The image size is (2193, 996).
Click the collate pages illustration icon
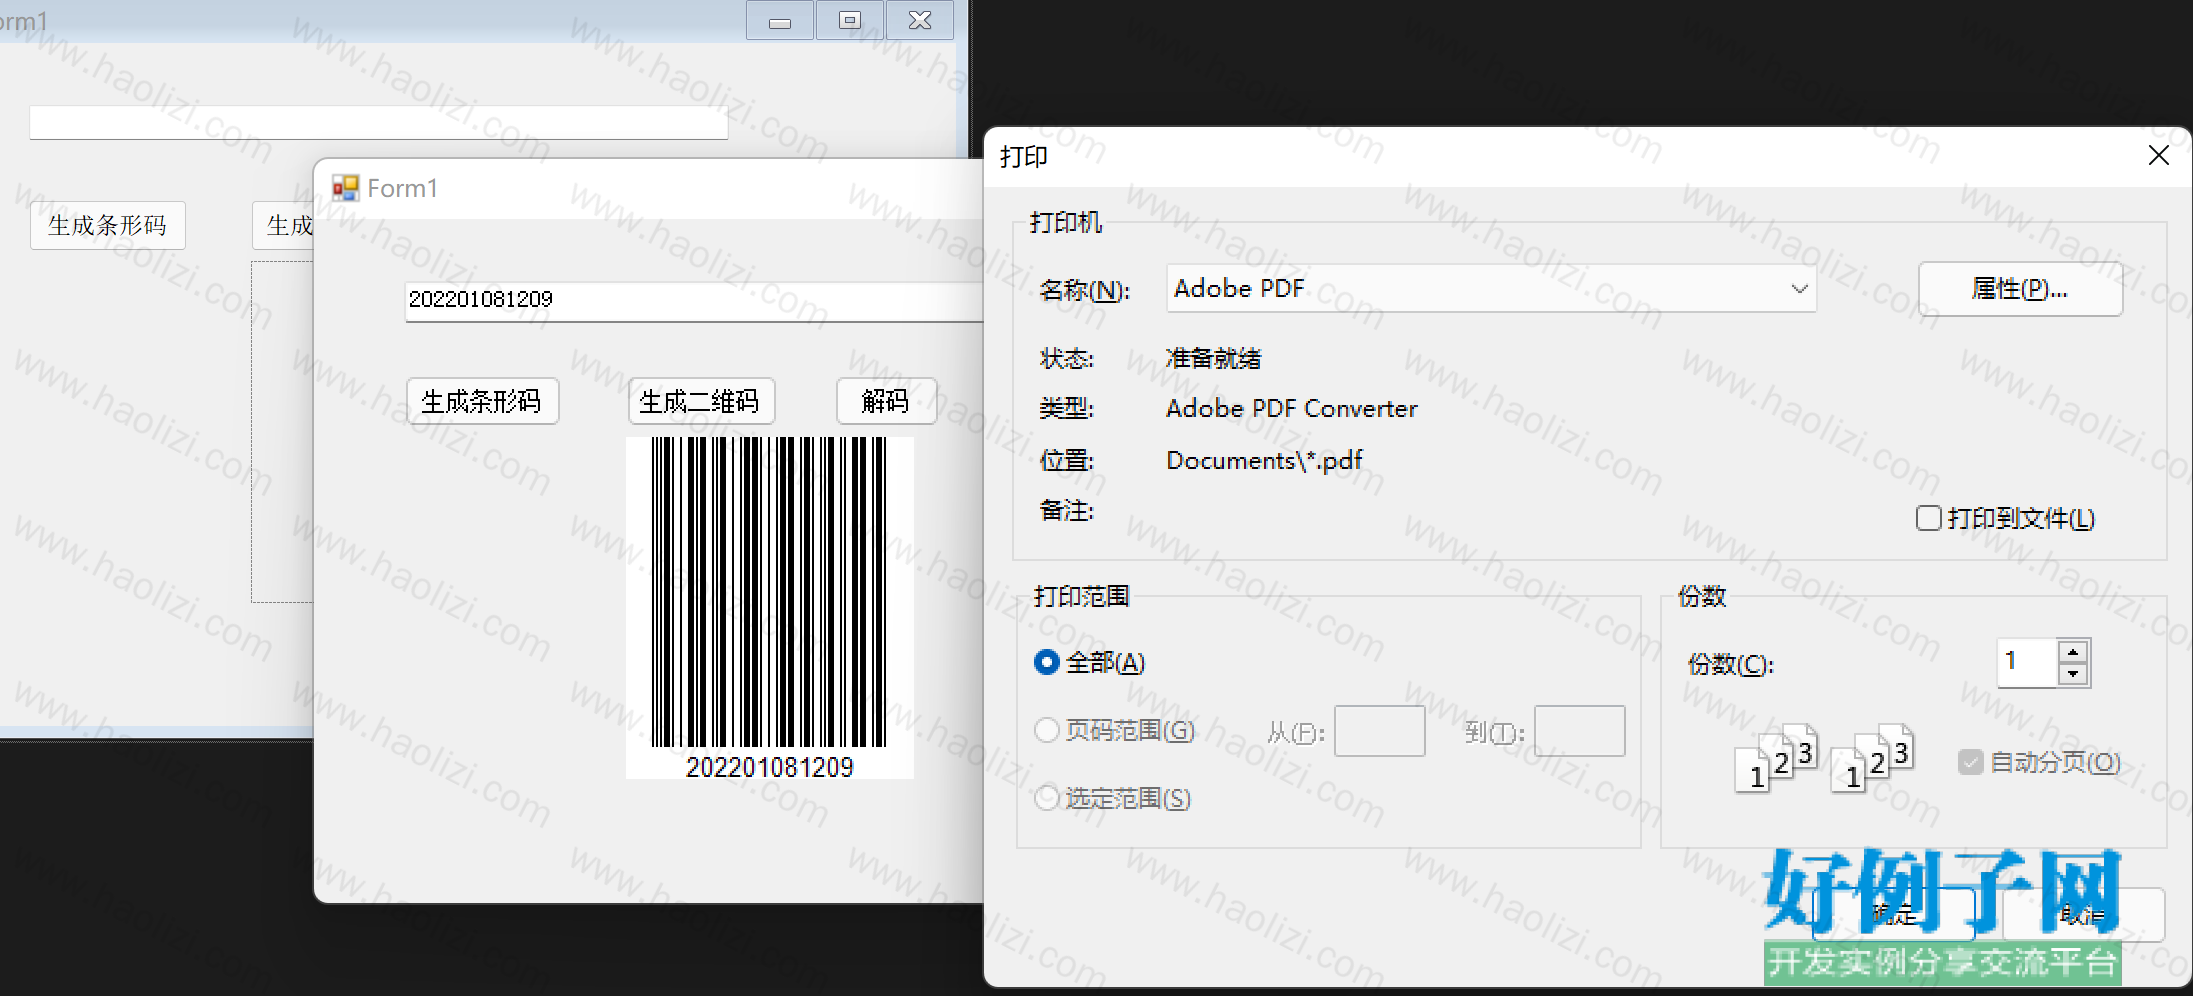point(1825,758)
